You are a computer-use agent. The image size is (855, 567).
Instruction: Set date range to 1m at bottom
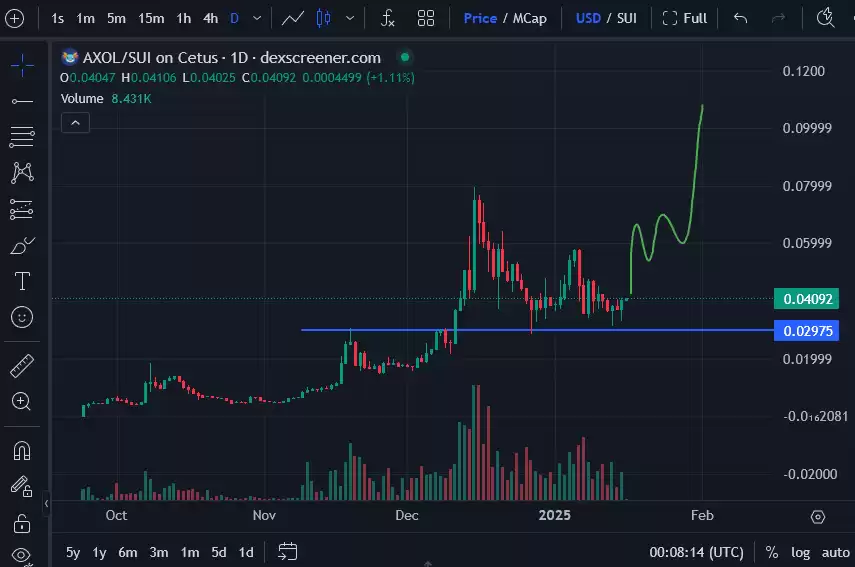pyautogui.click(x=190, y=552)
